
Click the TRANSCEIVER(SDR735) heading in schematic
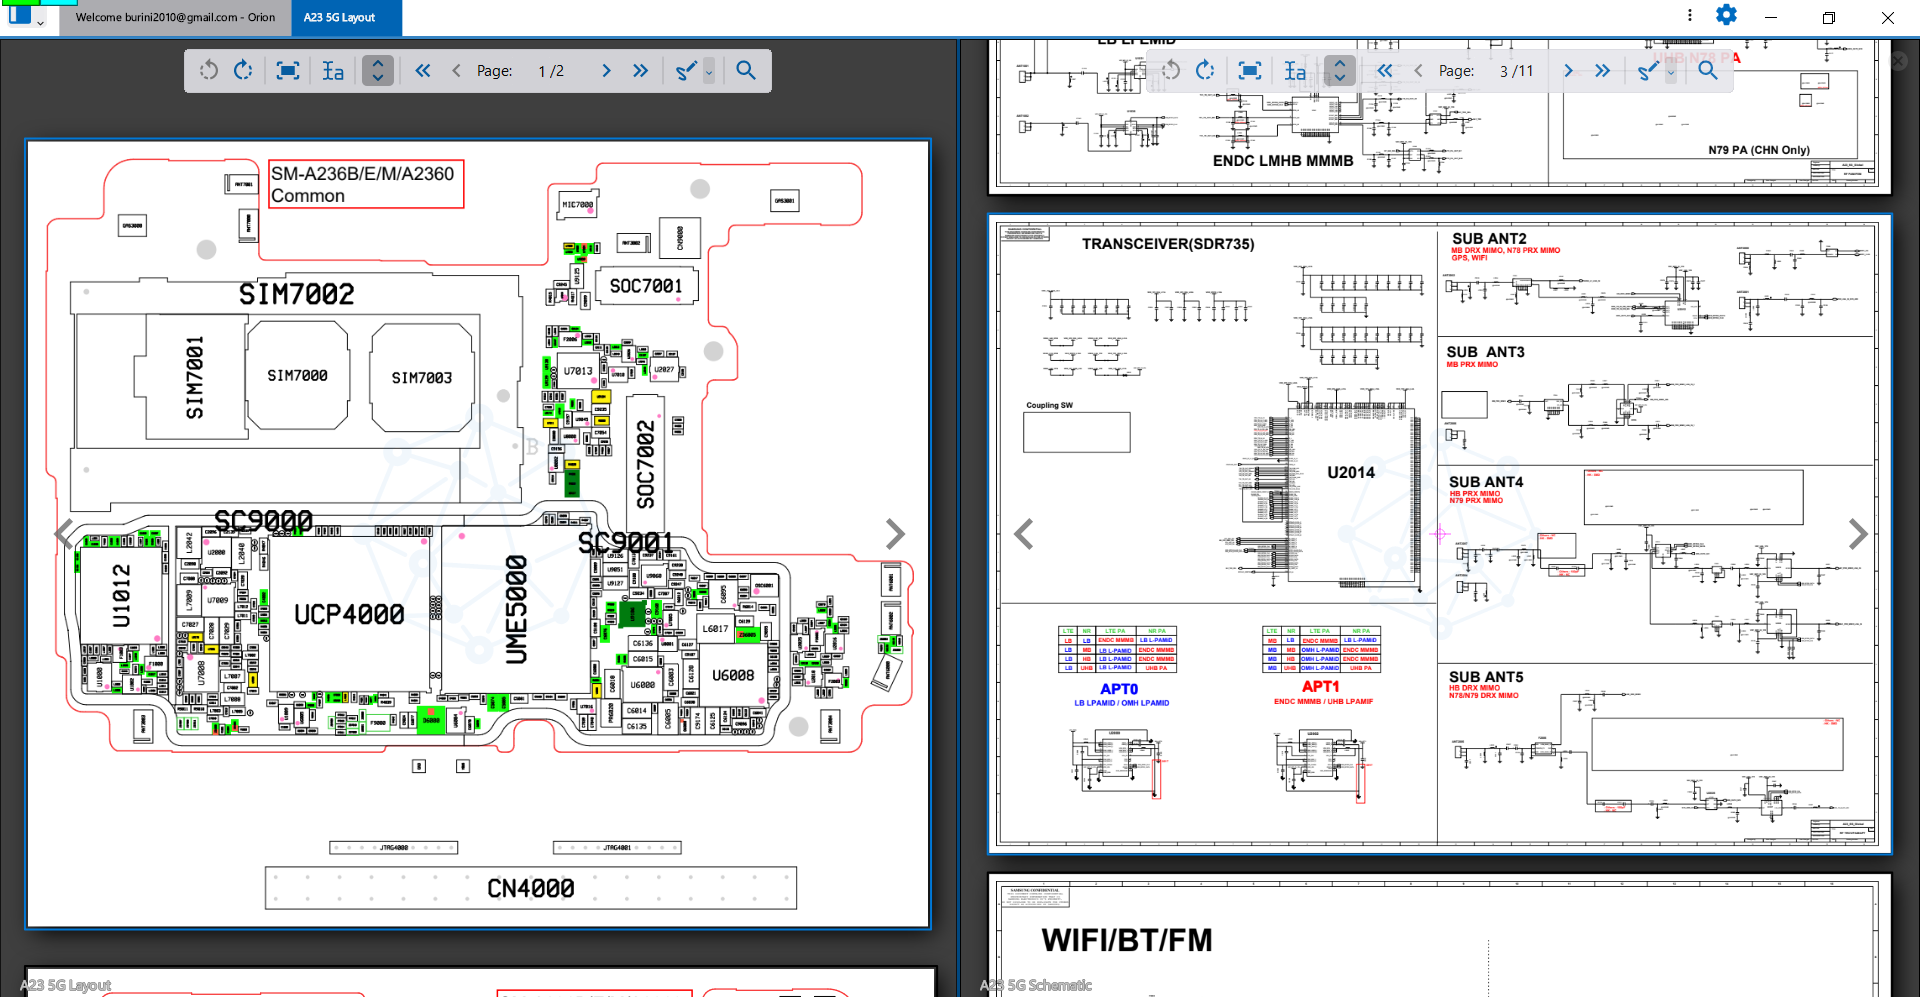pos(1168,244)
